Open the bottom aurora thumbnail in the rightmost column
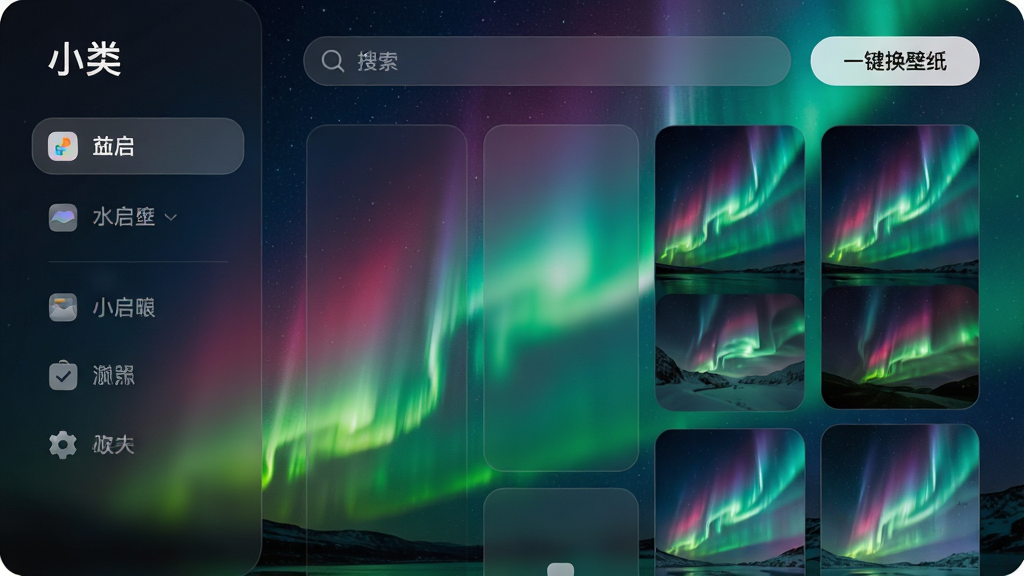The width and height of the screenshot is (1024, 576). coord(900,500)
